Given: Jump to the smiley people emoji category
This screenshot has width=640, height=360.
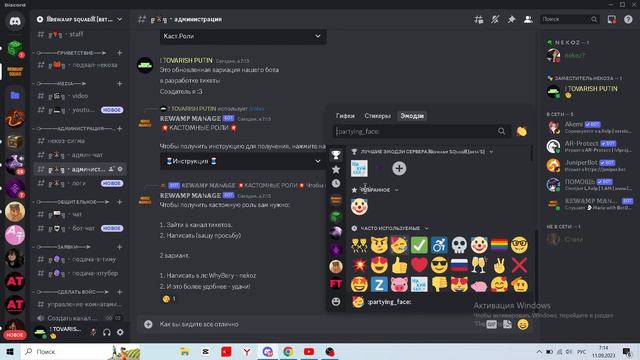Looking at the screenshot, I should tap(336, 302).
